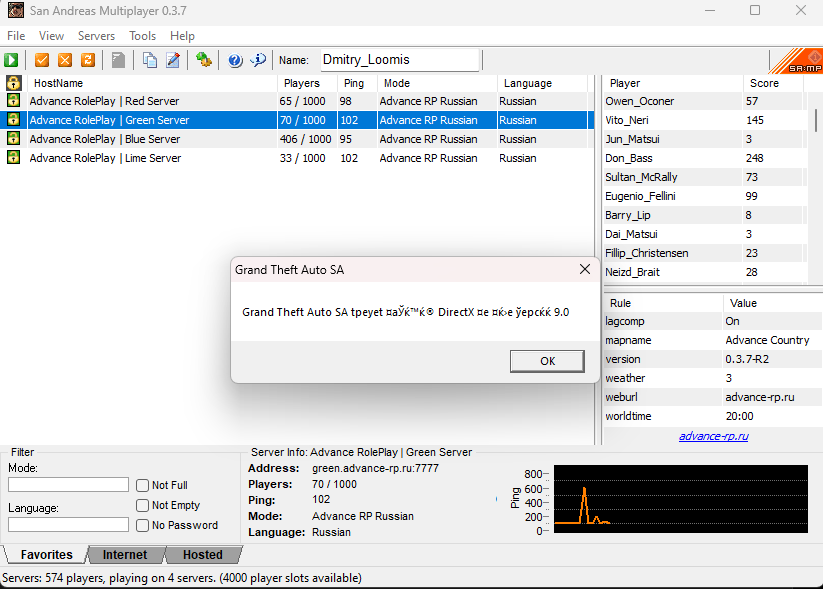Click the Mode filter text field
Image resolution: width=823 pixels, height=589 pixels.
tap(68, 485)
